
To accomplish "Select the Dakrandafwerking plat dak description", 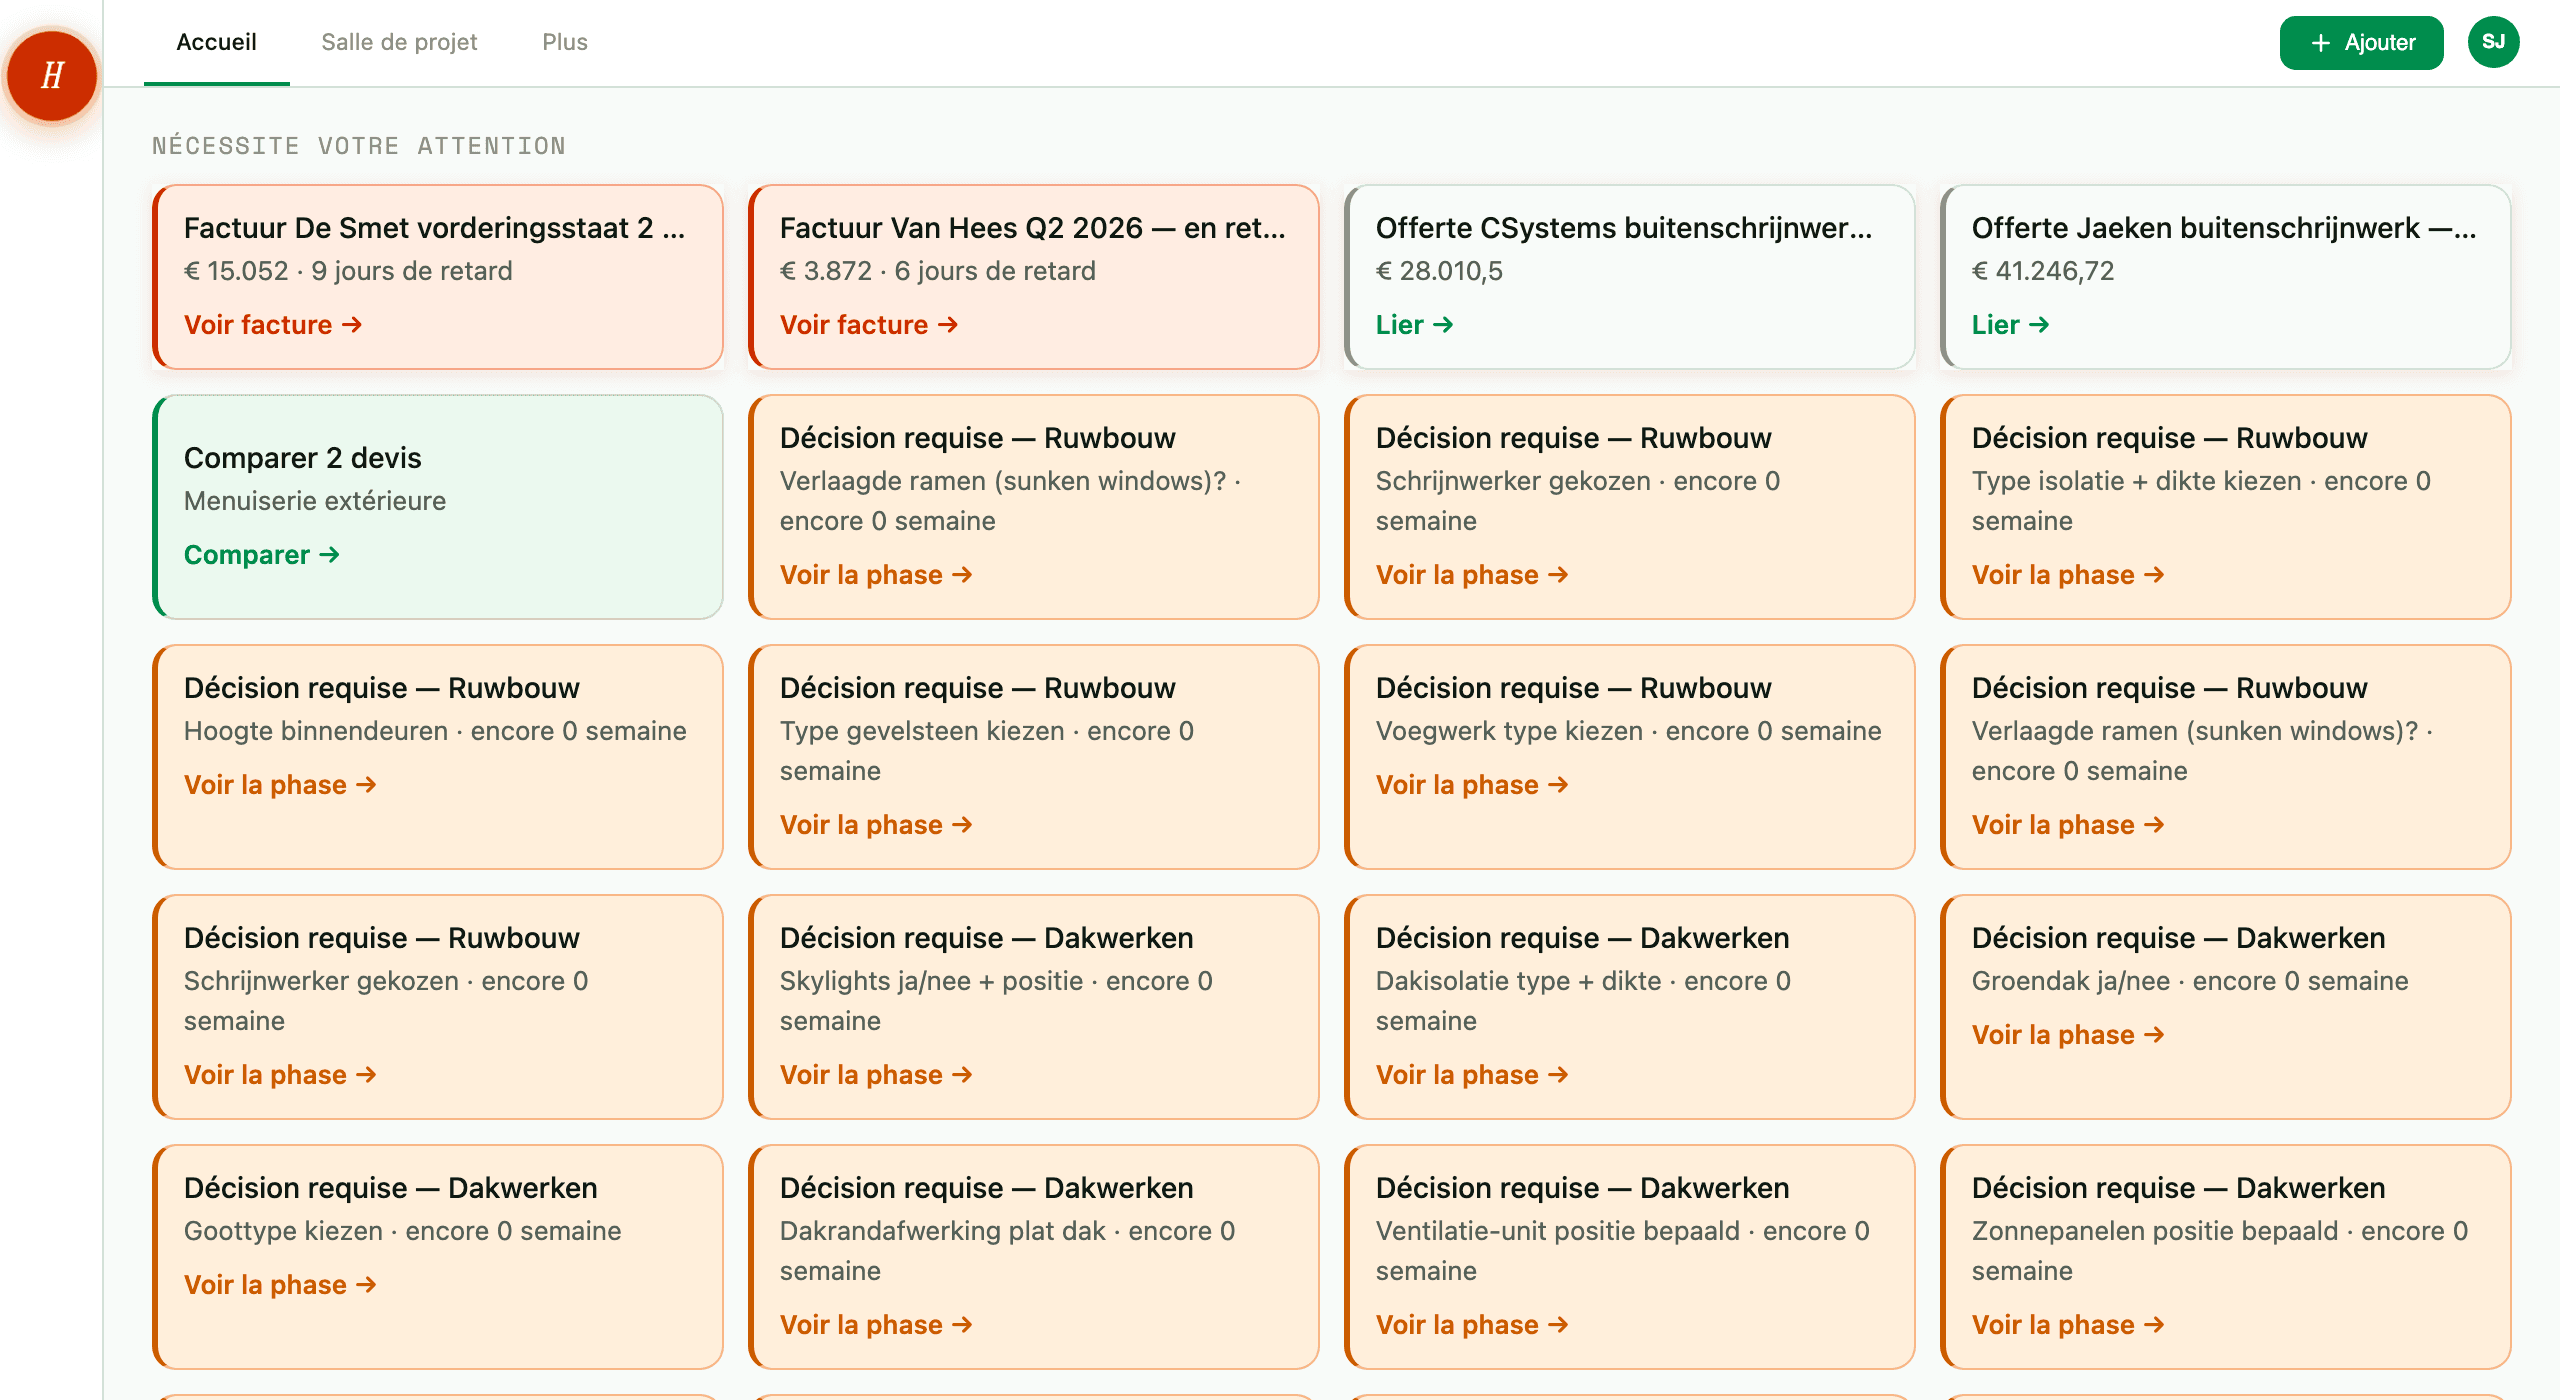I will [x=1007, y=1250].
